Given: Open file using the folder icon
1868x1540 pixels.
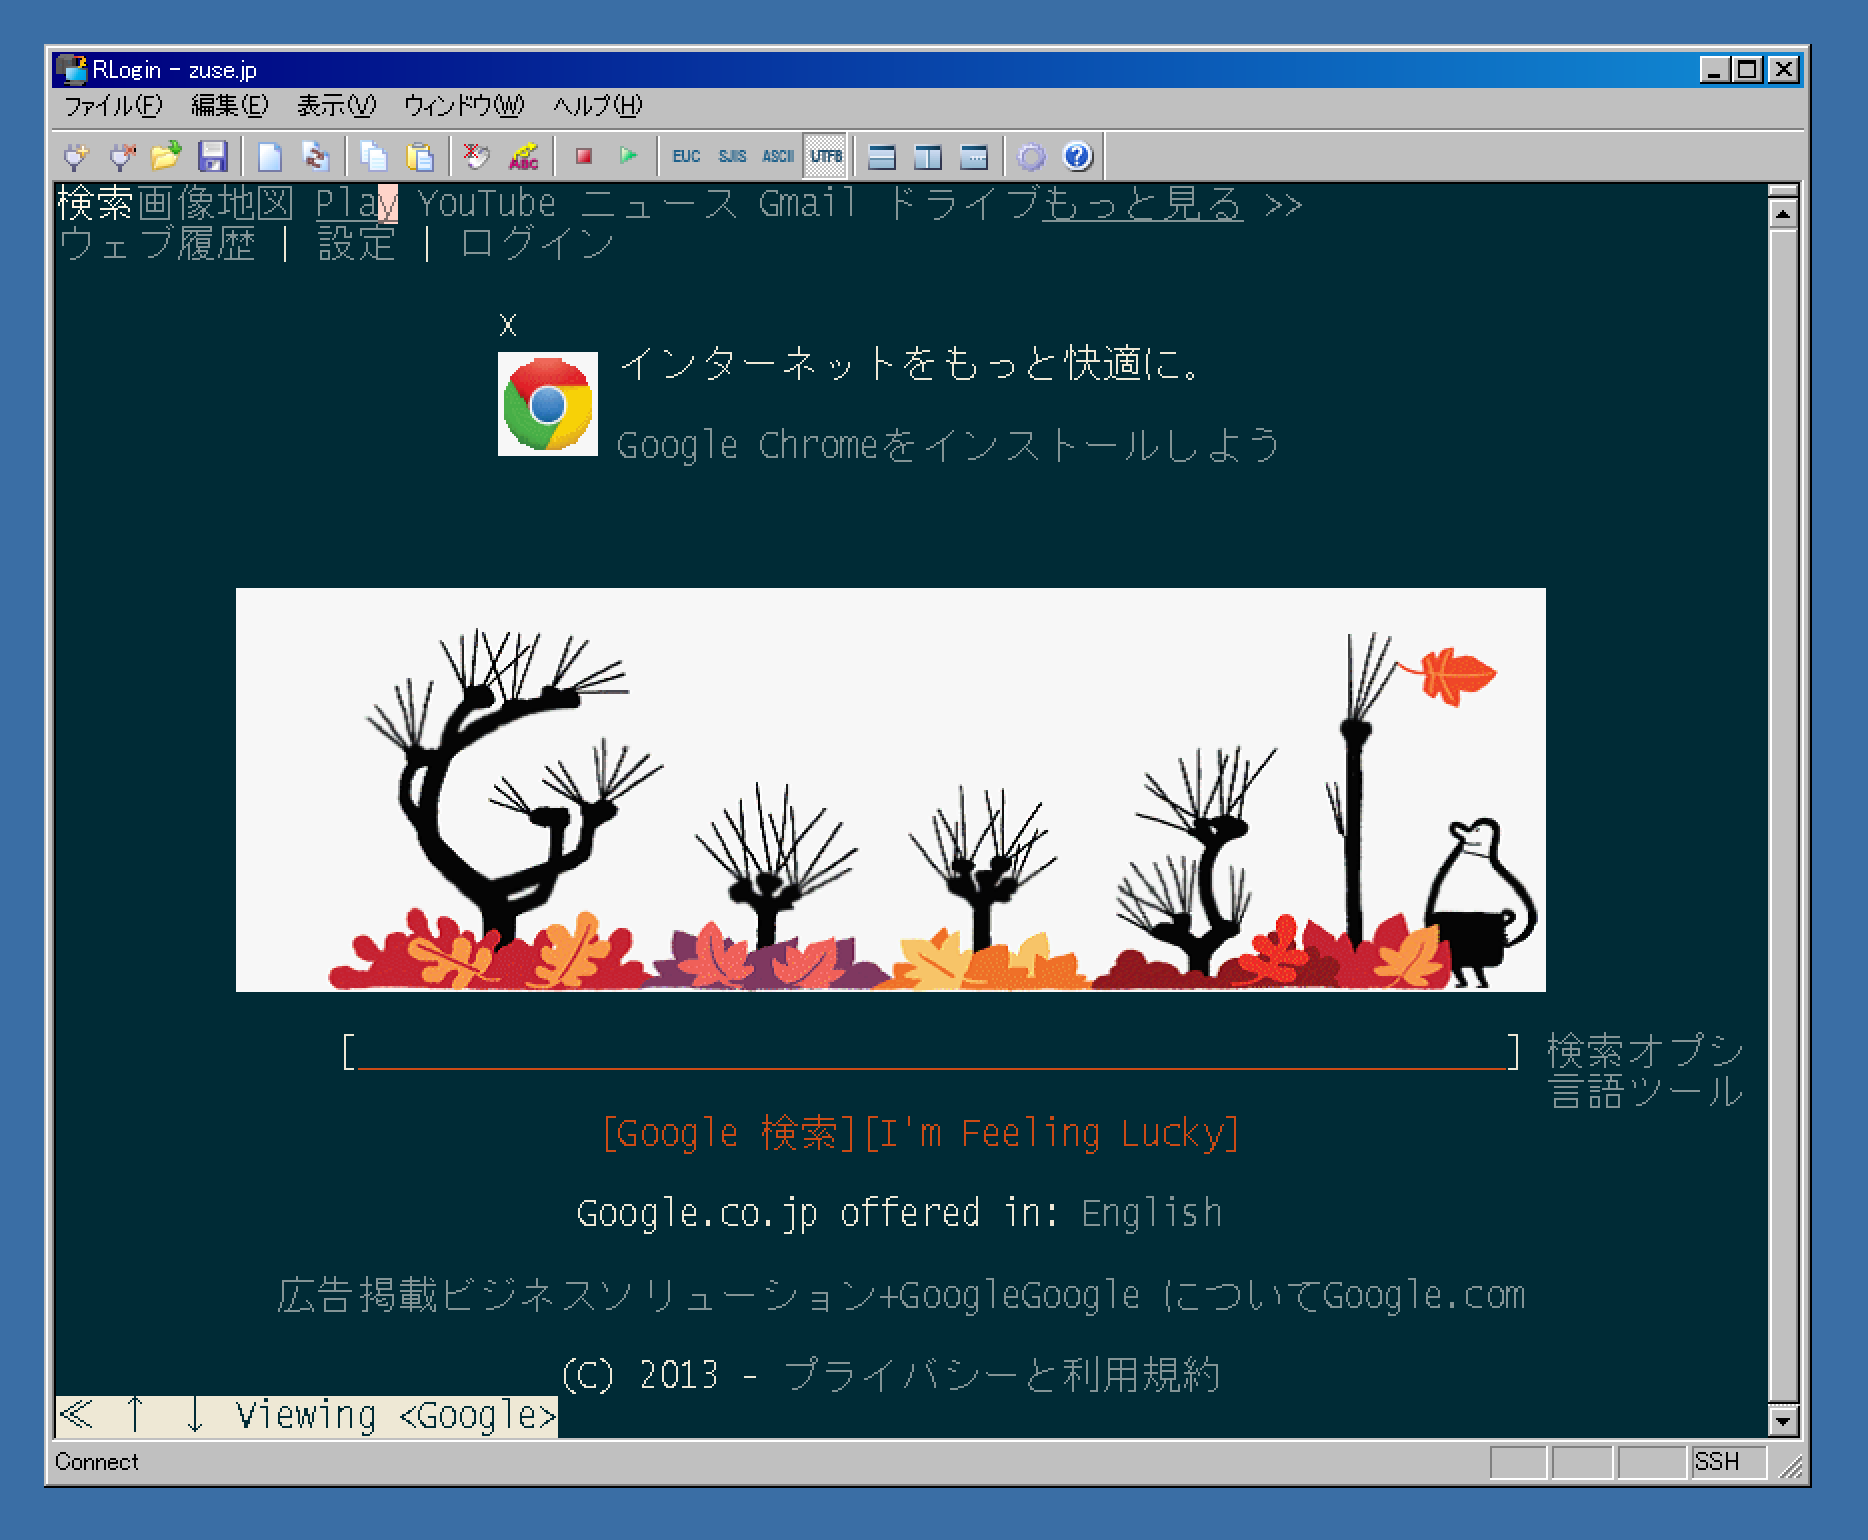Looking at the screenshot, I should tap(167, 156).
